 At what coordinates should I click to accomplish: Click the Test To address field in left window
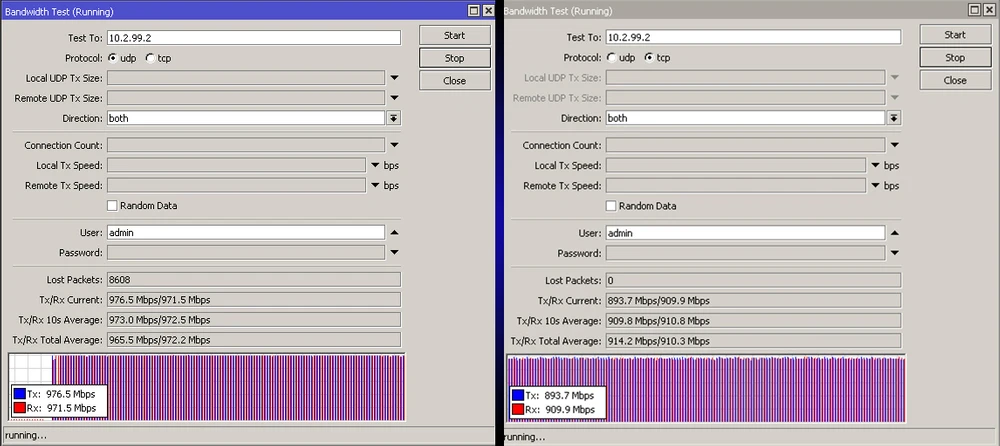point(254,37)
